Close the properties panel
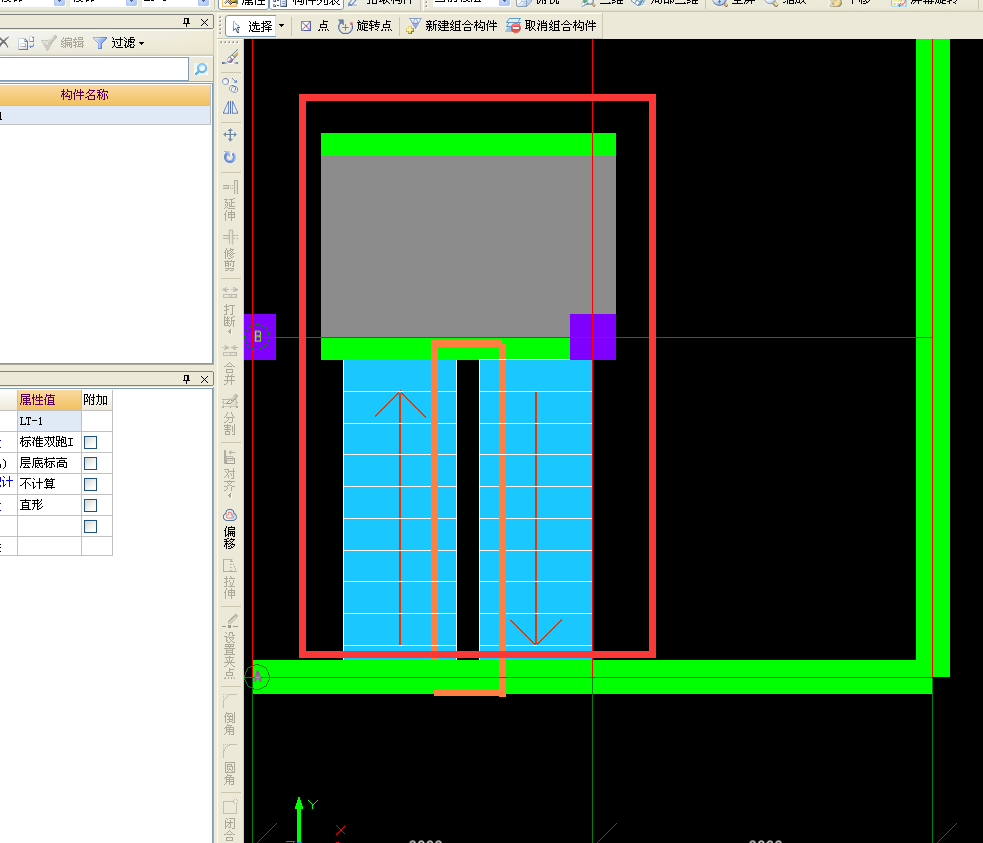Viewport: 983px width, 843px height. [x=204, y=379]
